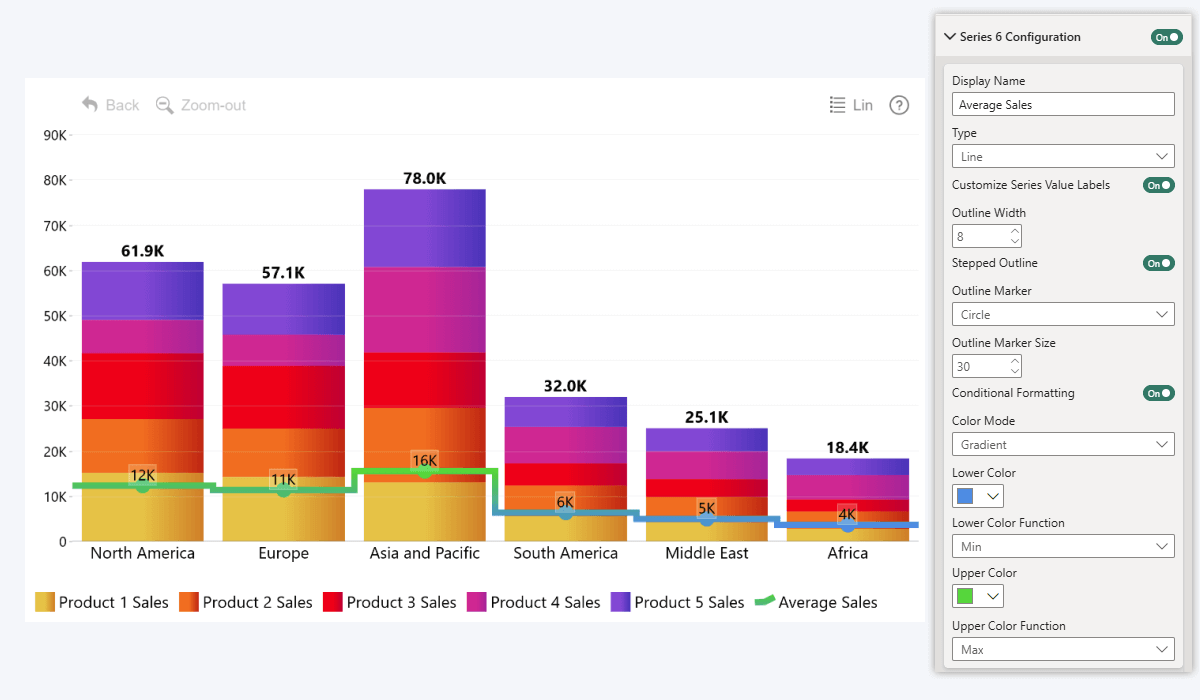Open the help question mark icon
Image resolution: width=1200 pixels, height=700 pixels.
click(899, 105)
